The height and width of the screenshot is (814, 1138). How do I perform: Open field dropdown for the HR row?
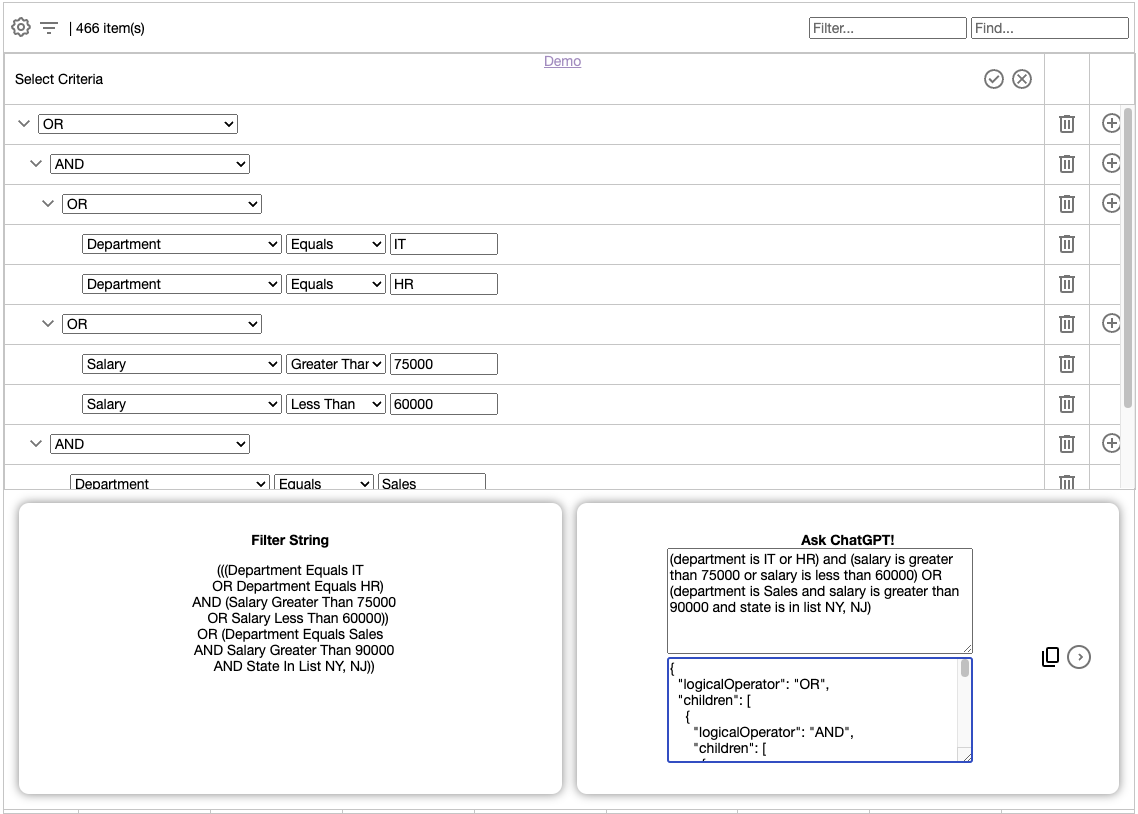click(x=181, y=284)
